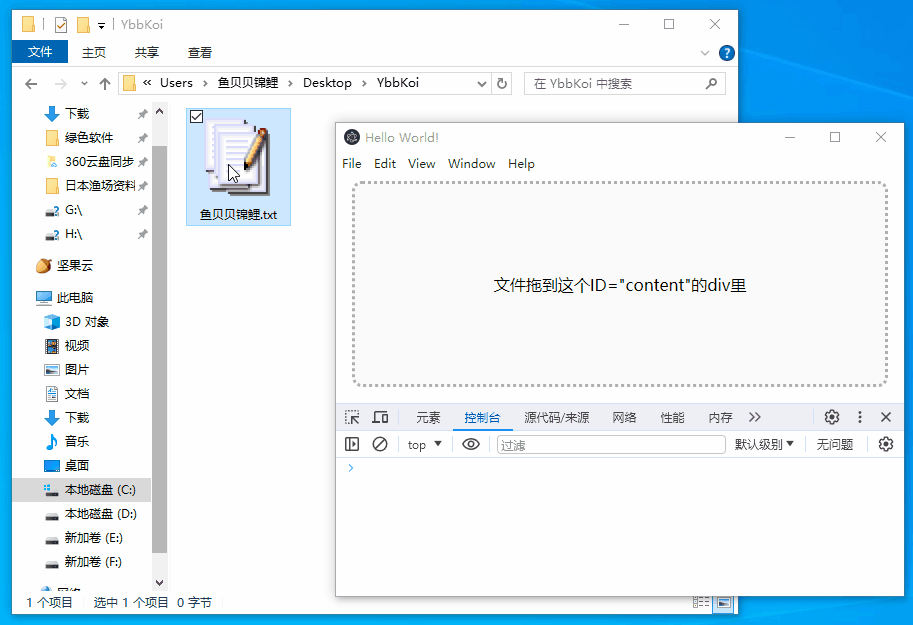This screenshot has height=625, width=913.
Task: Open the console settings gear
Action: pyautogui.click(x=885, y=444)
